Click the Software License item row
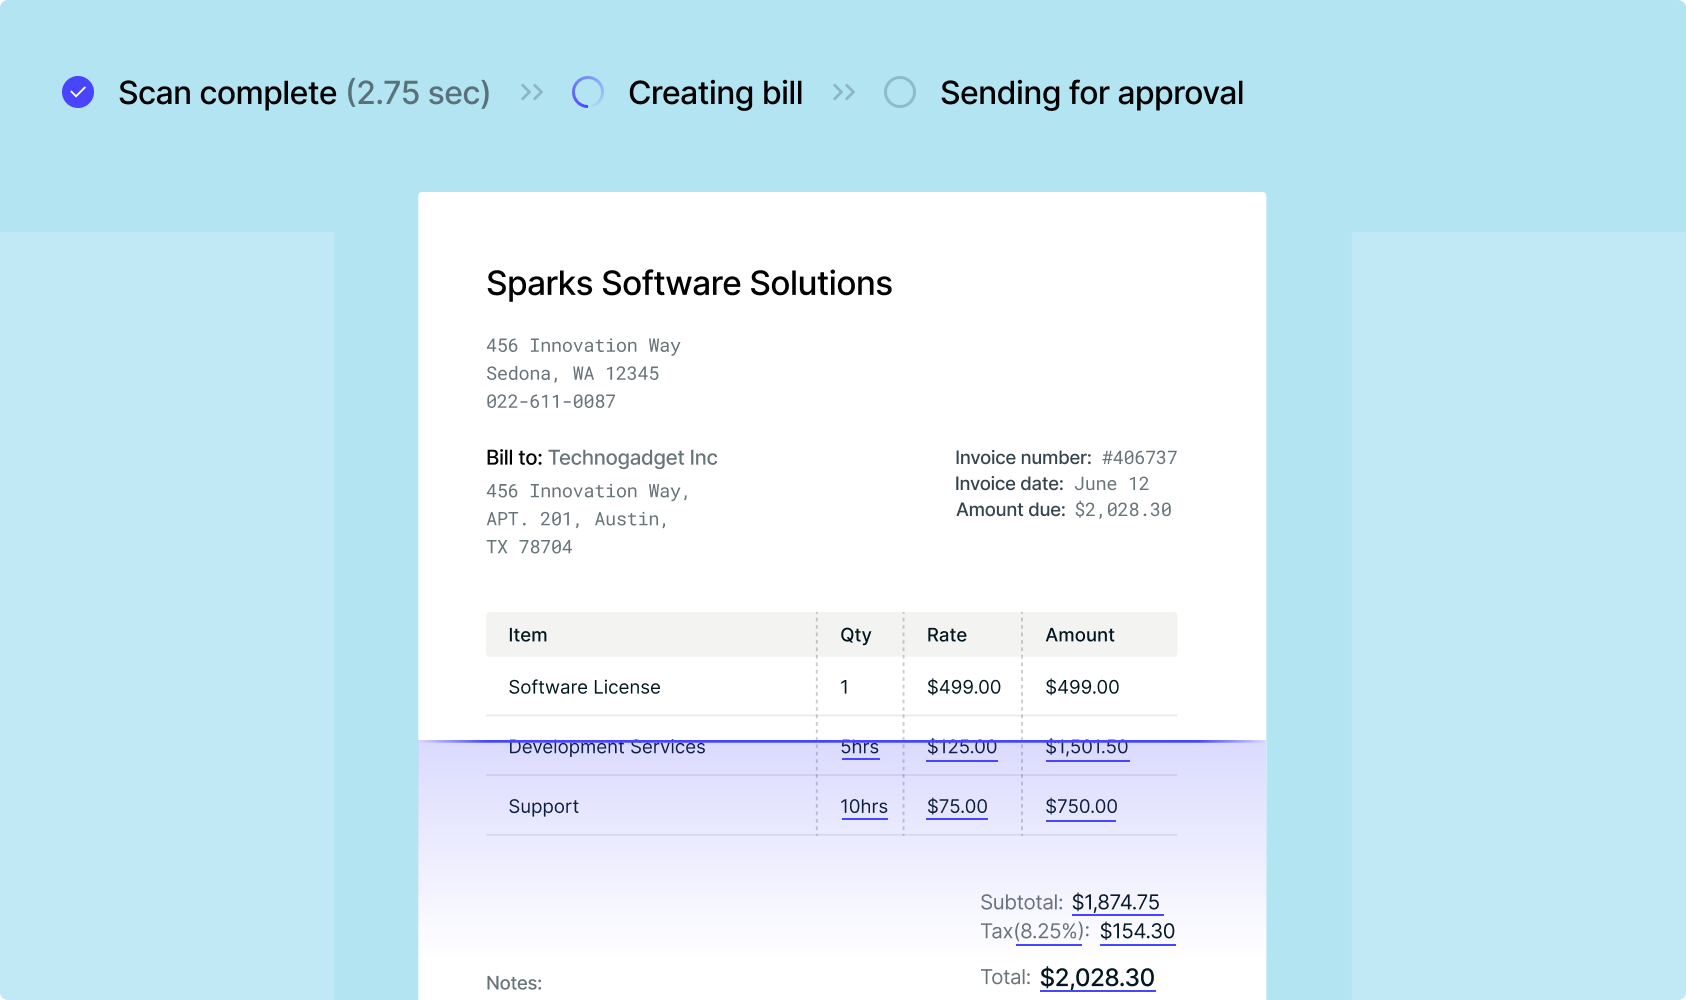Viewport: 1686px width, 1000px height. [584, 687]
